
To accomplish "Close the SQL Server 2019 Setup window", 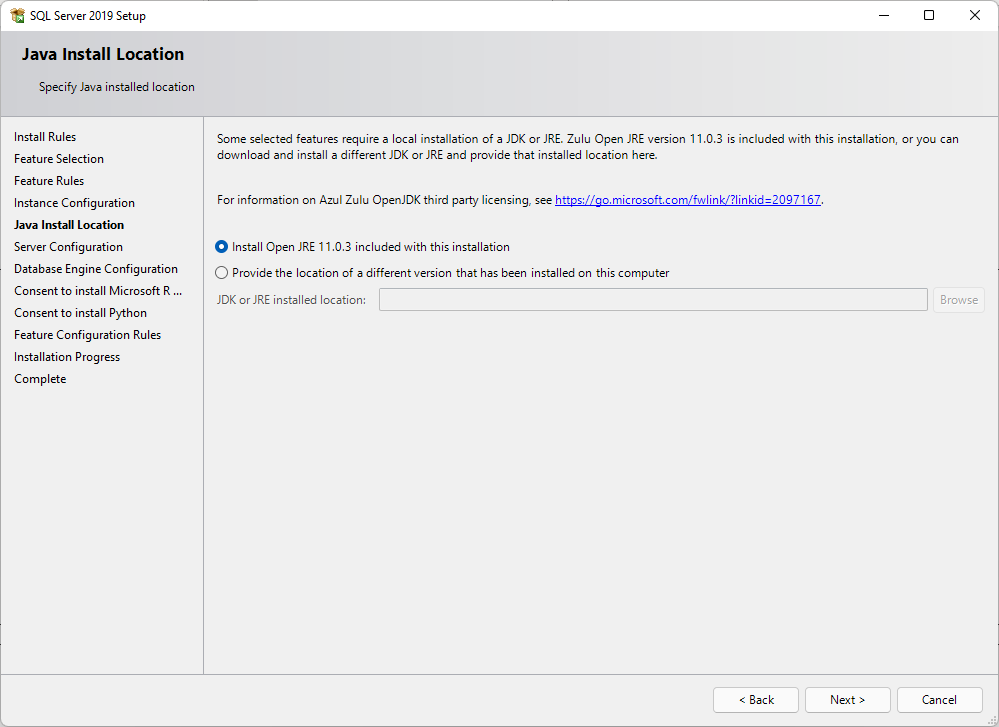I will (x=975, y=15).
